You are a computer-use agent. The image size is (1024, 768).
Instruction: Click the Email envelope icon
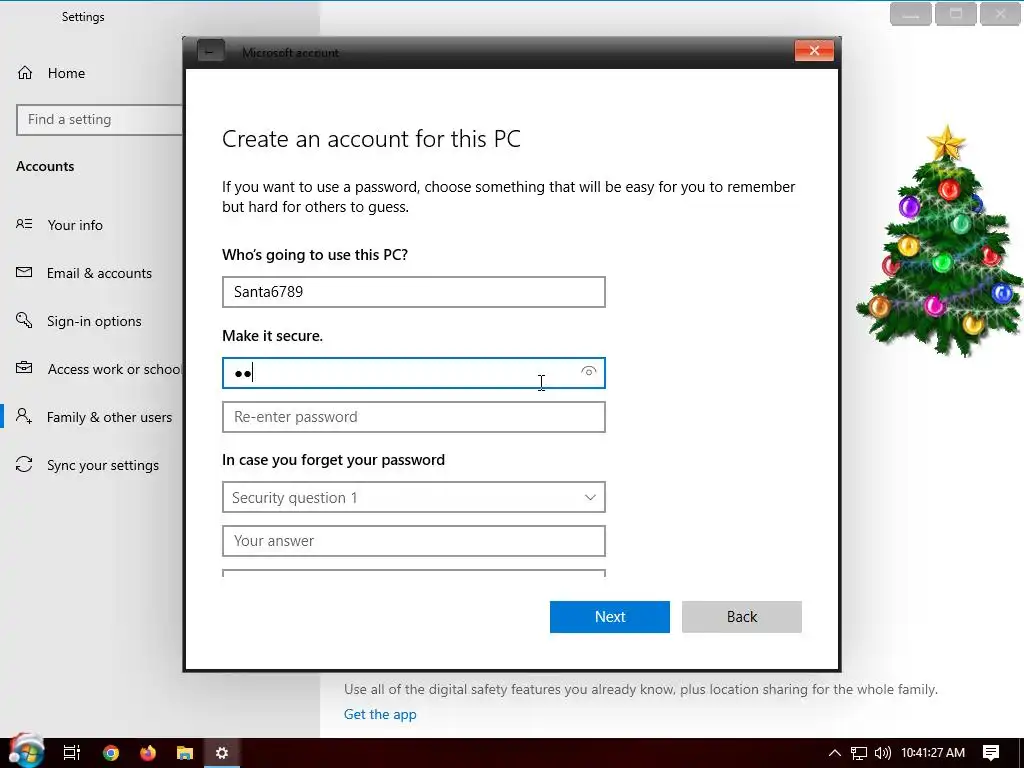[x=24, y=272]
